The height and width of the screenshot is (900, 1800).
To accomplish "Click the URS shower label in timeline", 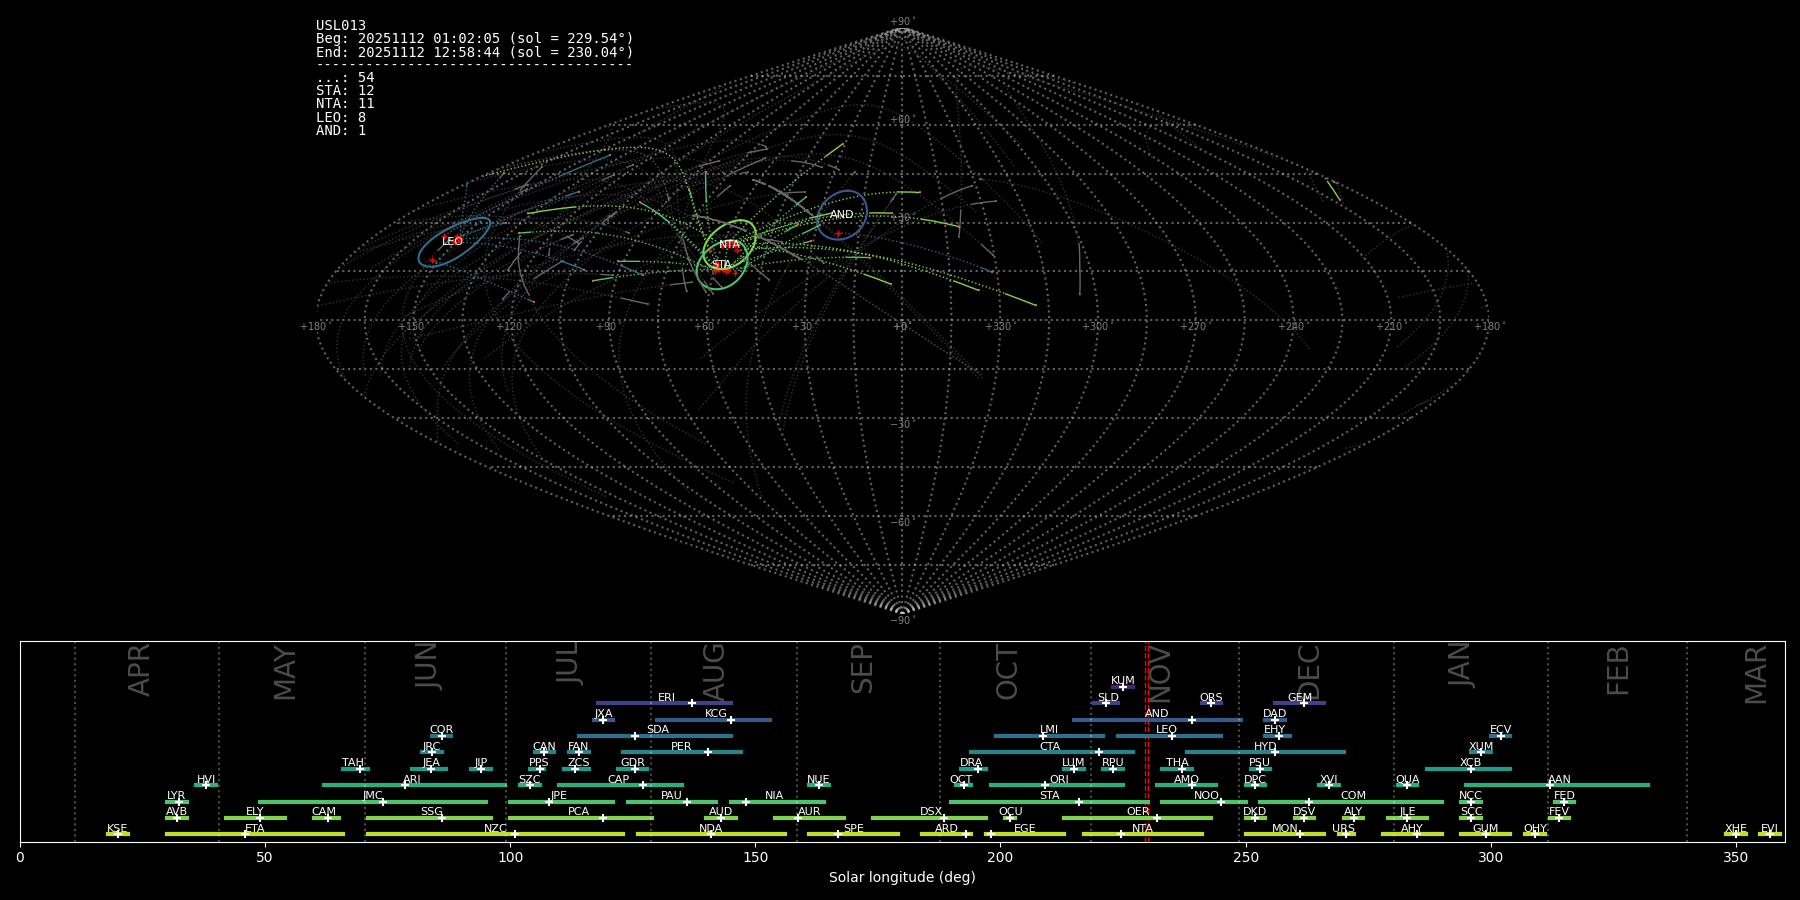I will tap(1343, 829).
